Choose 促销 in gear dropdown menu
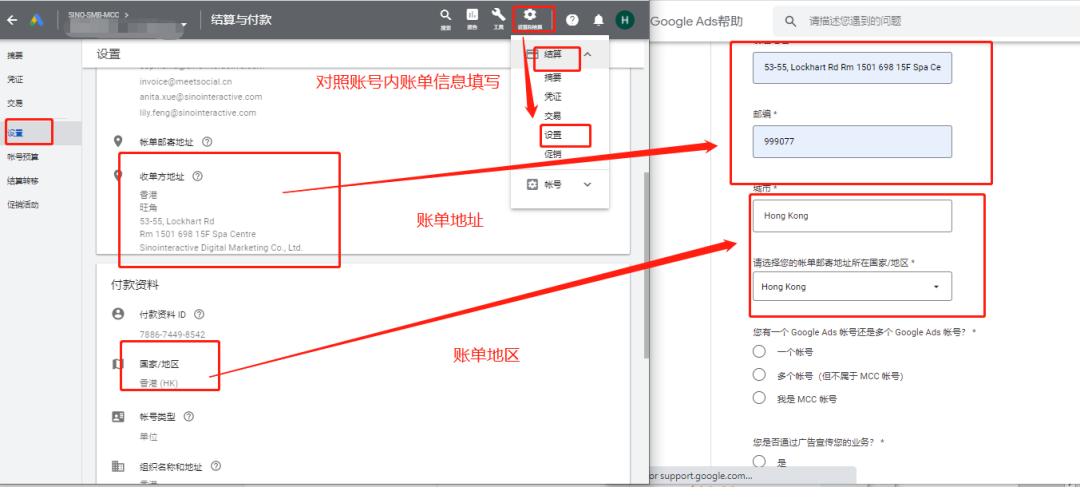The image size is (1080, 487). coord(552,154)
